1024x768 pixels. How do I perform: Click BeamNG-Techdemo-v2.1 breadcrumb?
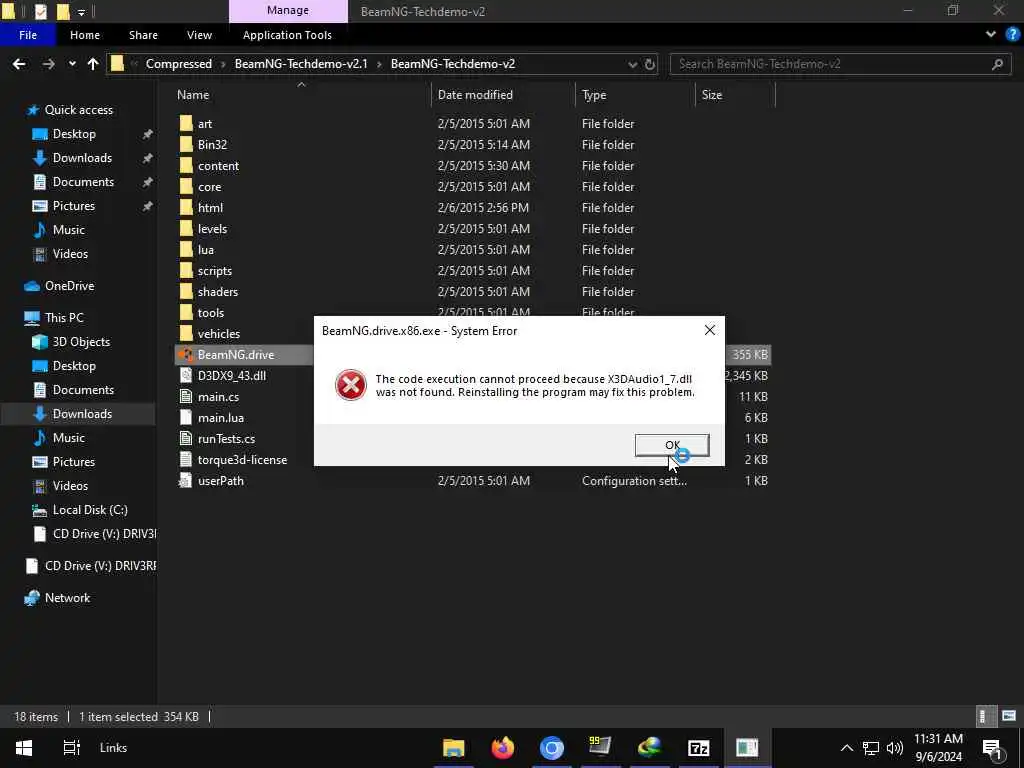(x=301, y=64)
